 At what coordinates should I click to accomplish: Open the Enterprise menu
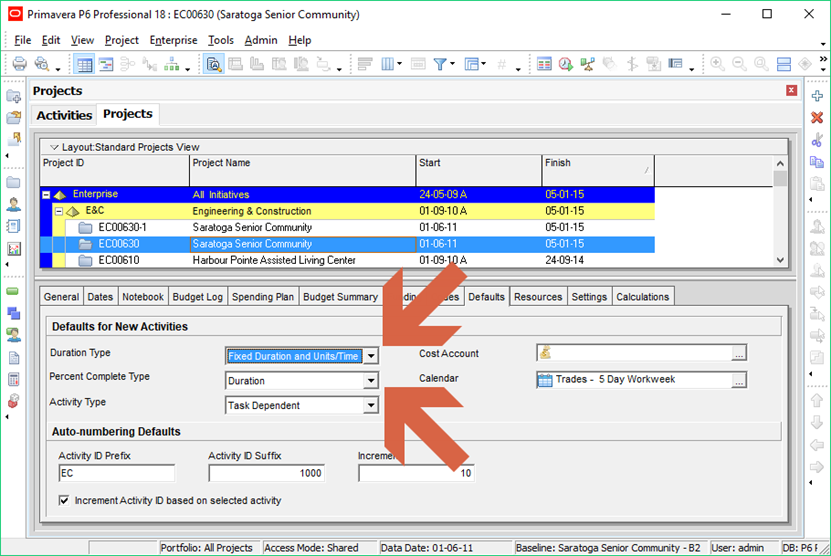(x=173, y=40)
